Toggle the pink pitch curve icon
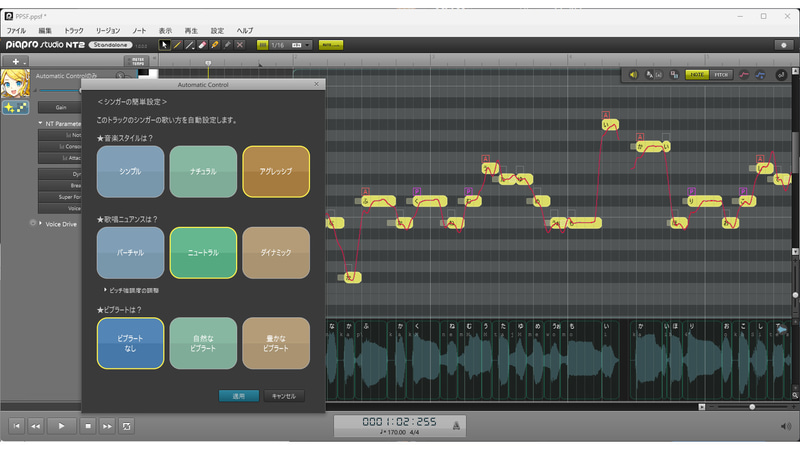The image size is (800, 450). [x=744, y=75]
